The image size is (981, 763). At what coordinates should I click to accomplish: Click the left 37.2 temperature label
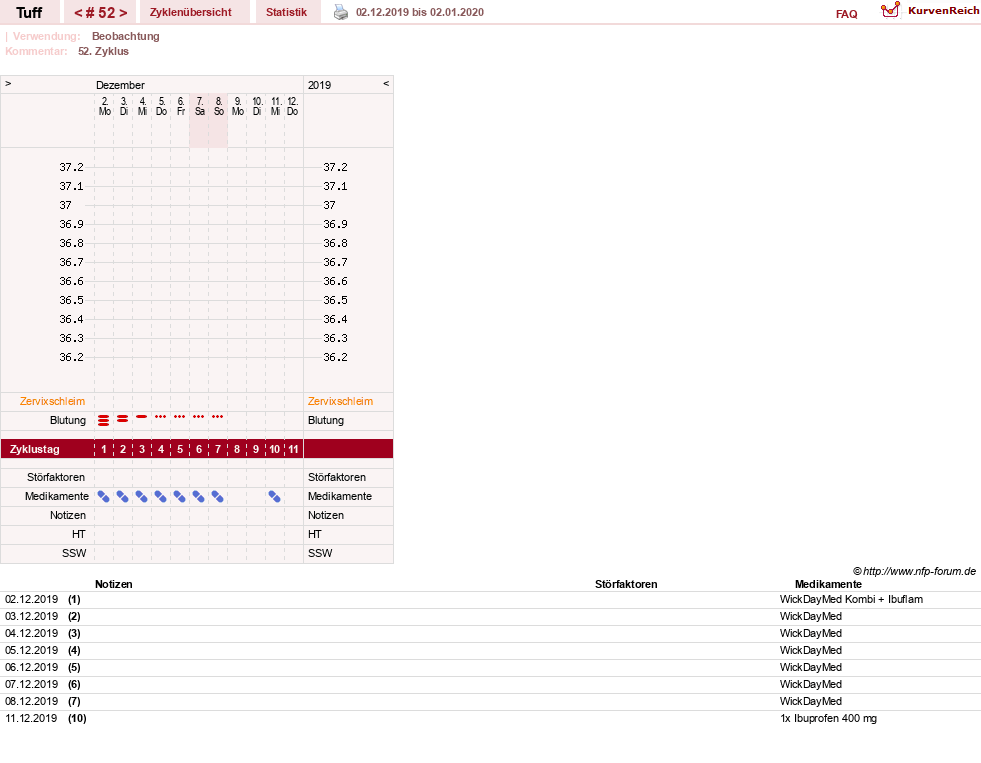point(71,167)
